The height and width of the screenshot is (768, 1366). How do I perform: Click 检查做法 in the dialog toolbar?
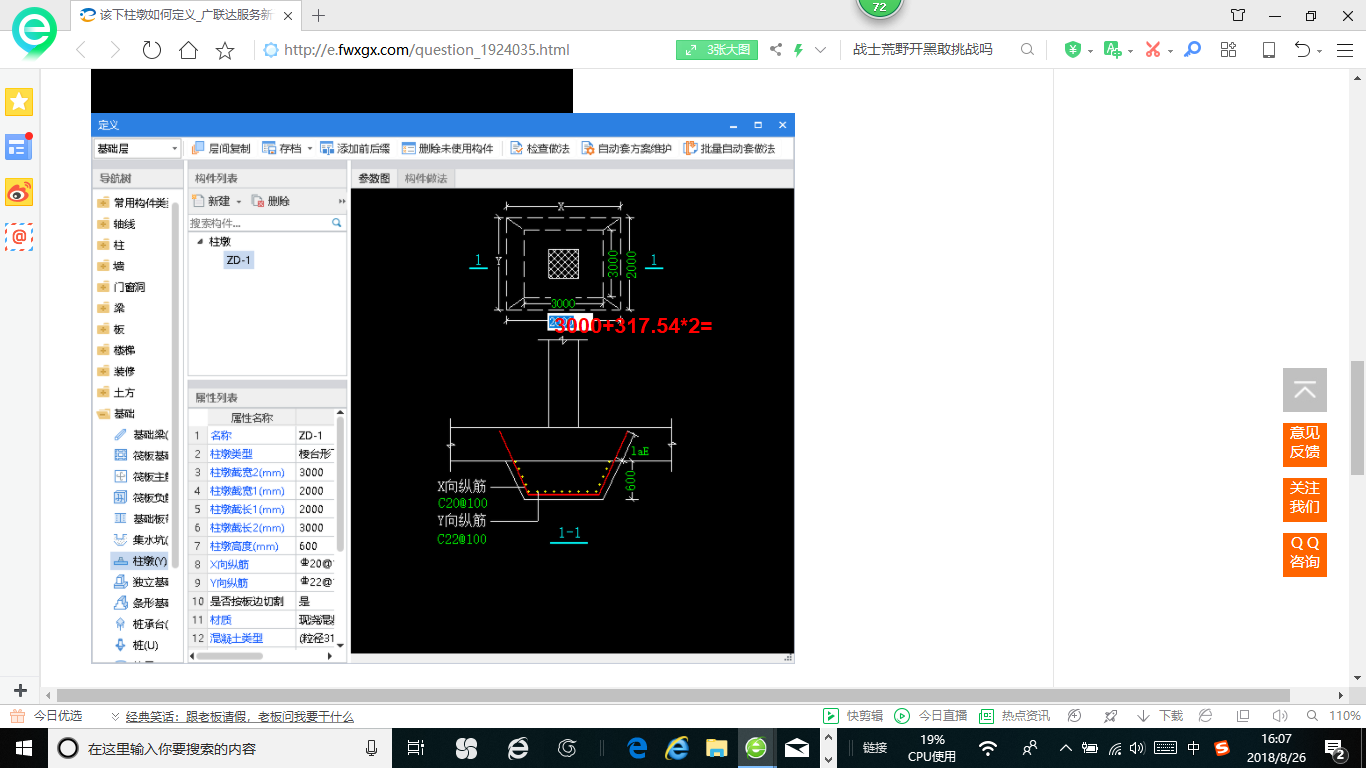[539, 148]
